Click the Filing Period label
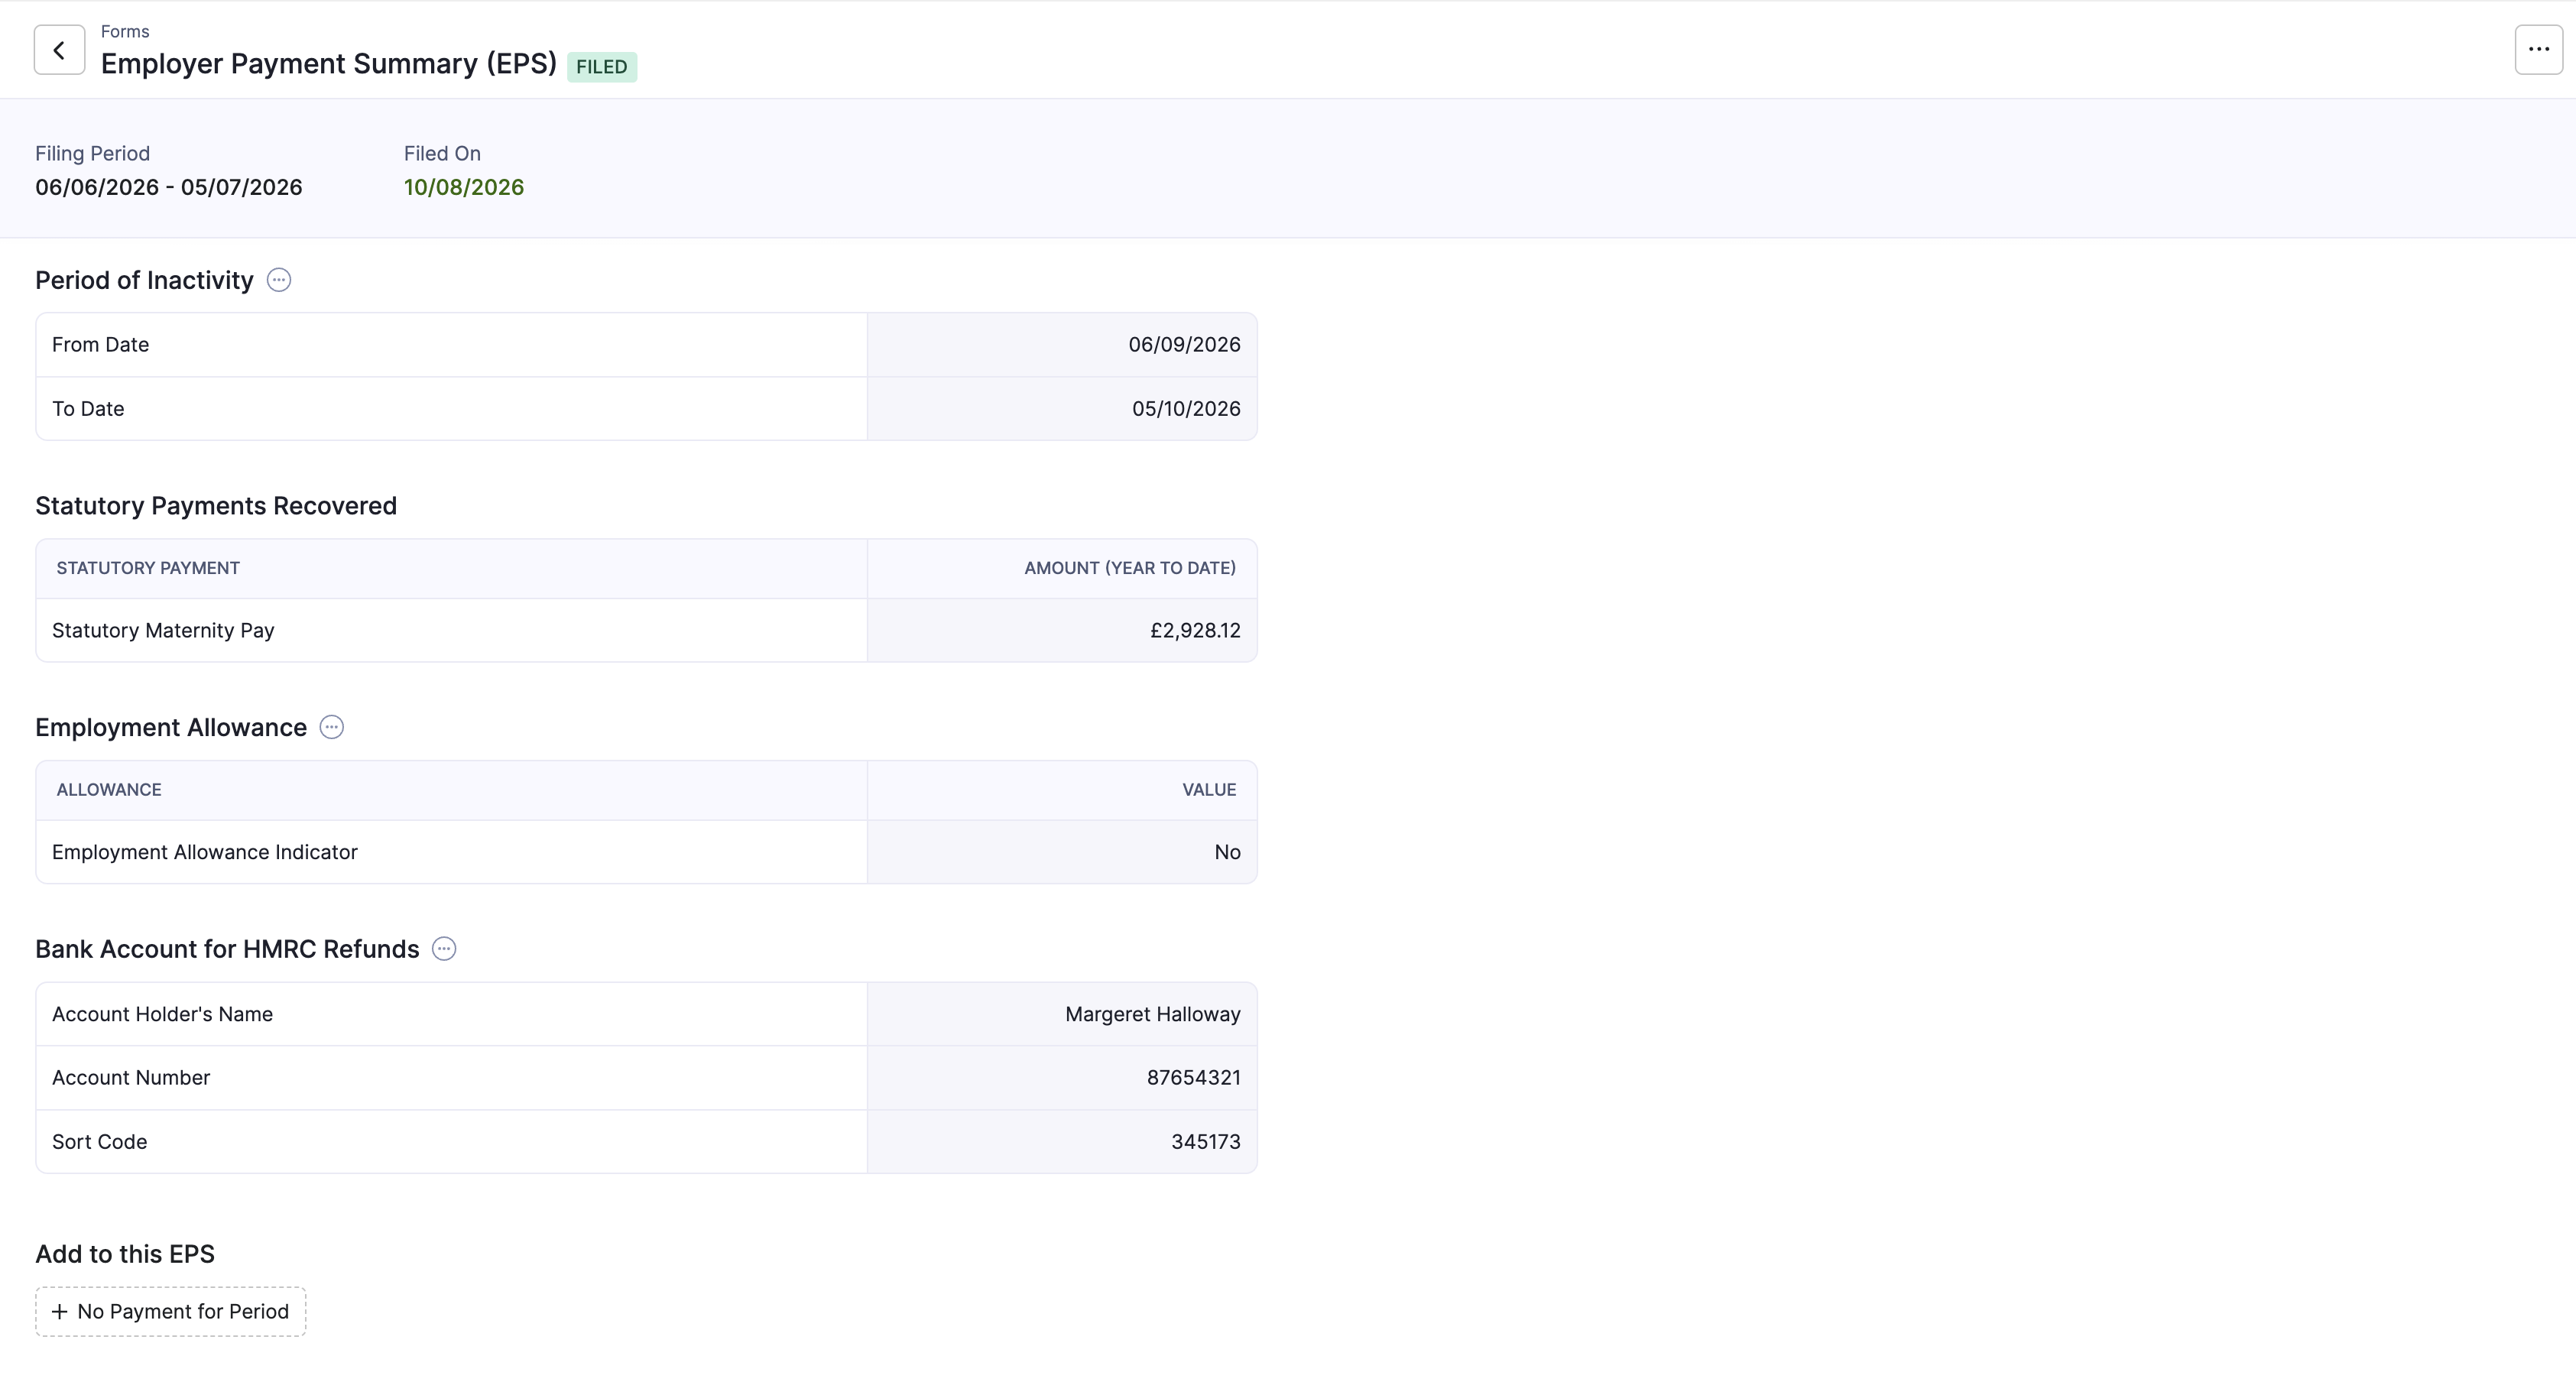The image size is (2576, 1382). point(92,153)
